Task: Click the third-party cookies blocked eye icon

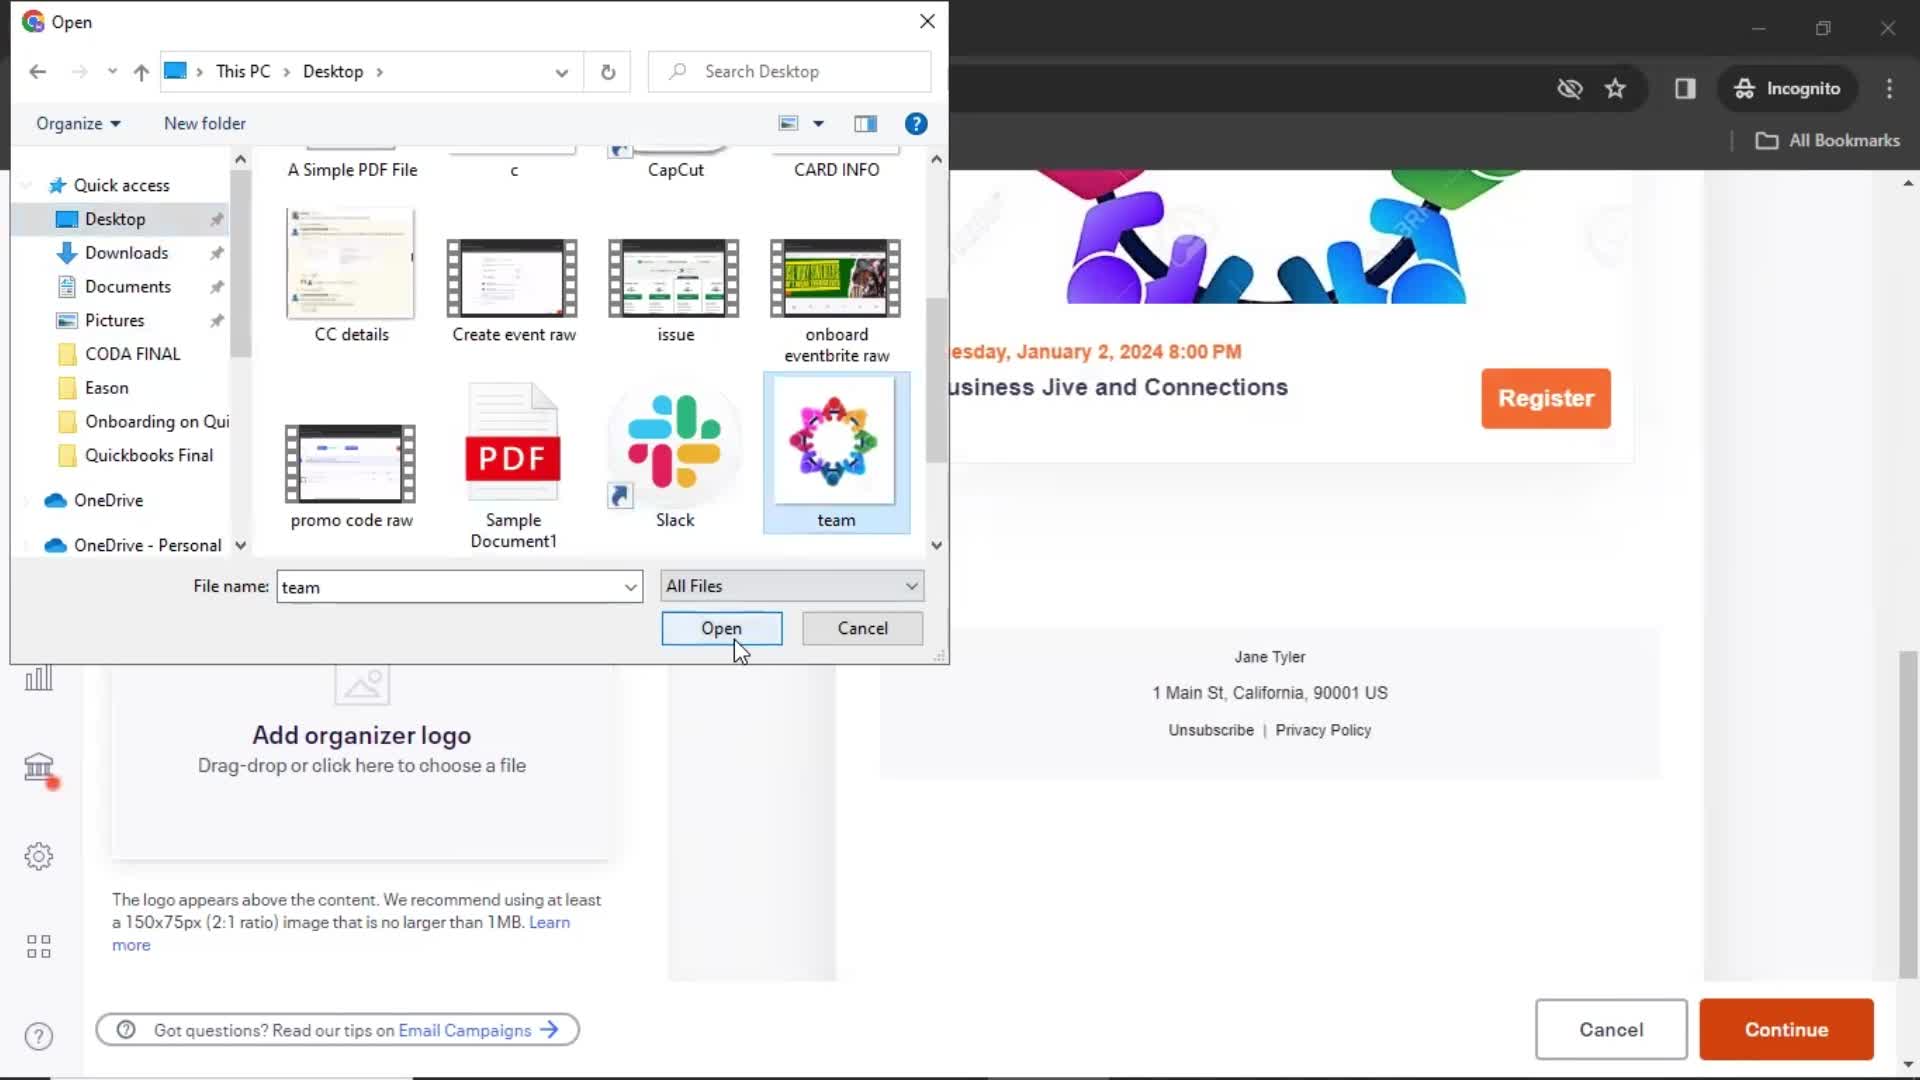Action: point(1569,89)
